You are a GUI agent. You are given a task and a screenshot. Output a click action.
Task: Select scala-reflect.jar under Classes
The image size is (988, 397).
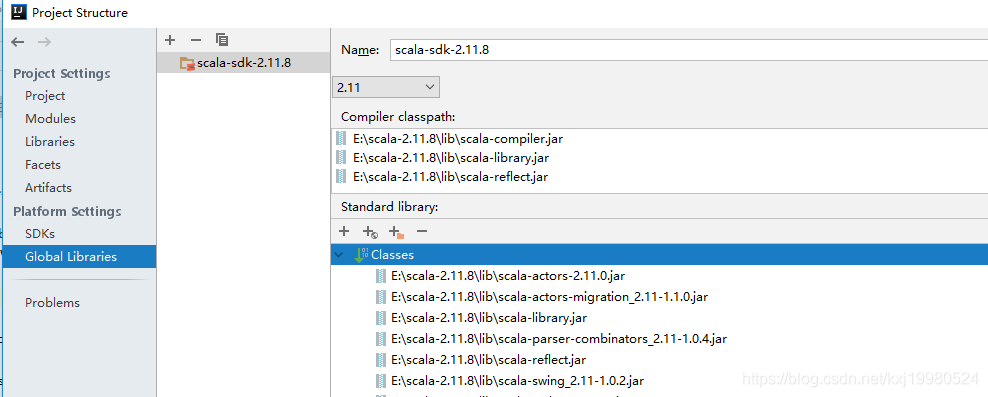tap(488, 360)
